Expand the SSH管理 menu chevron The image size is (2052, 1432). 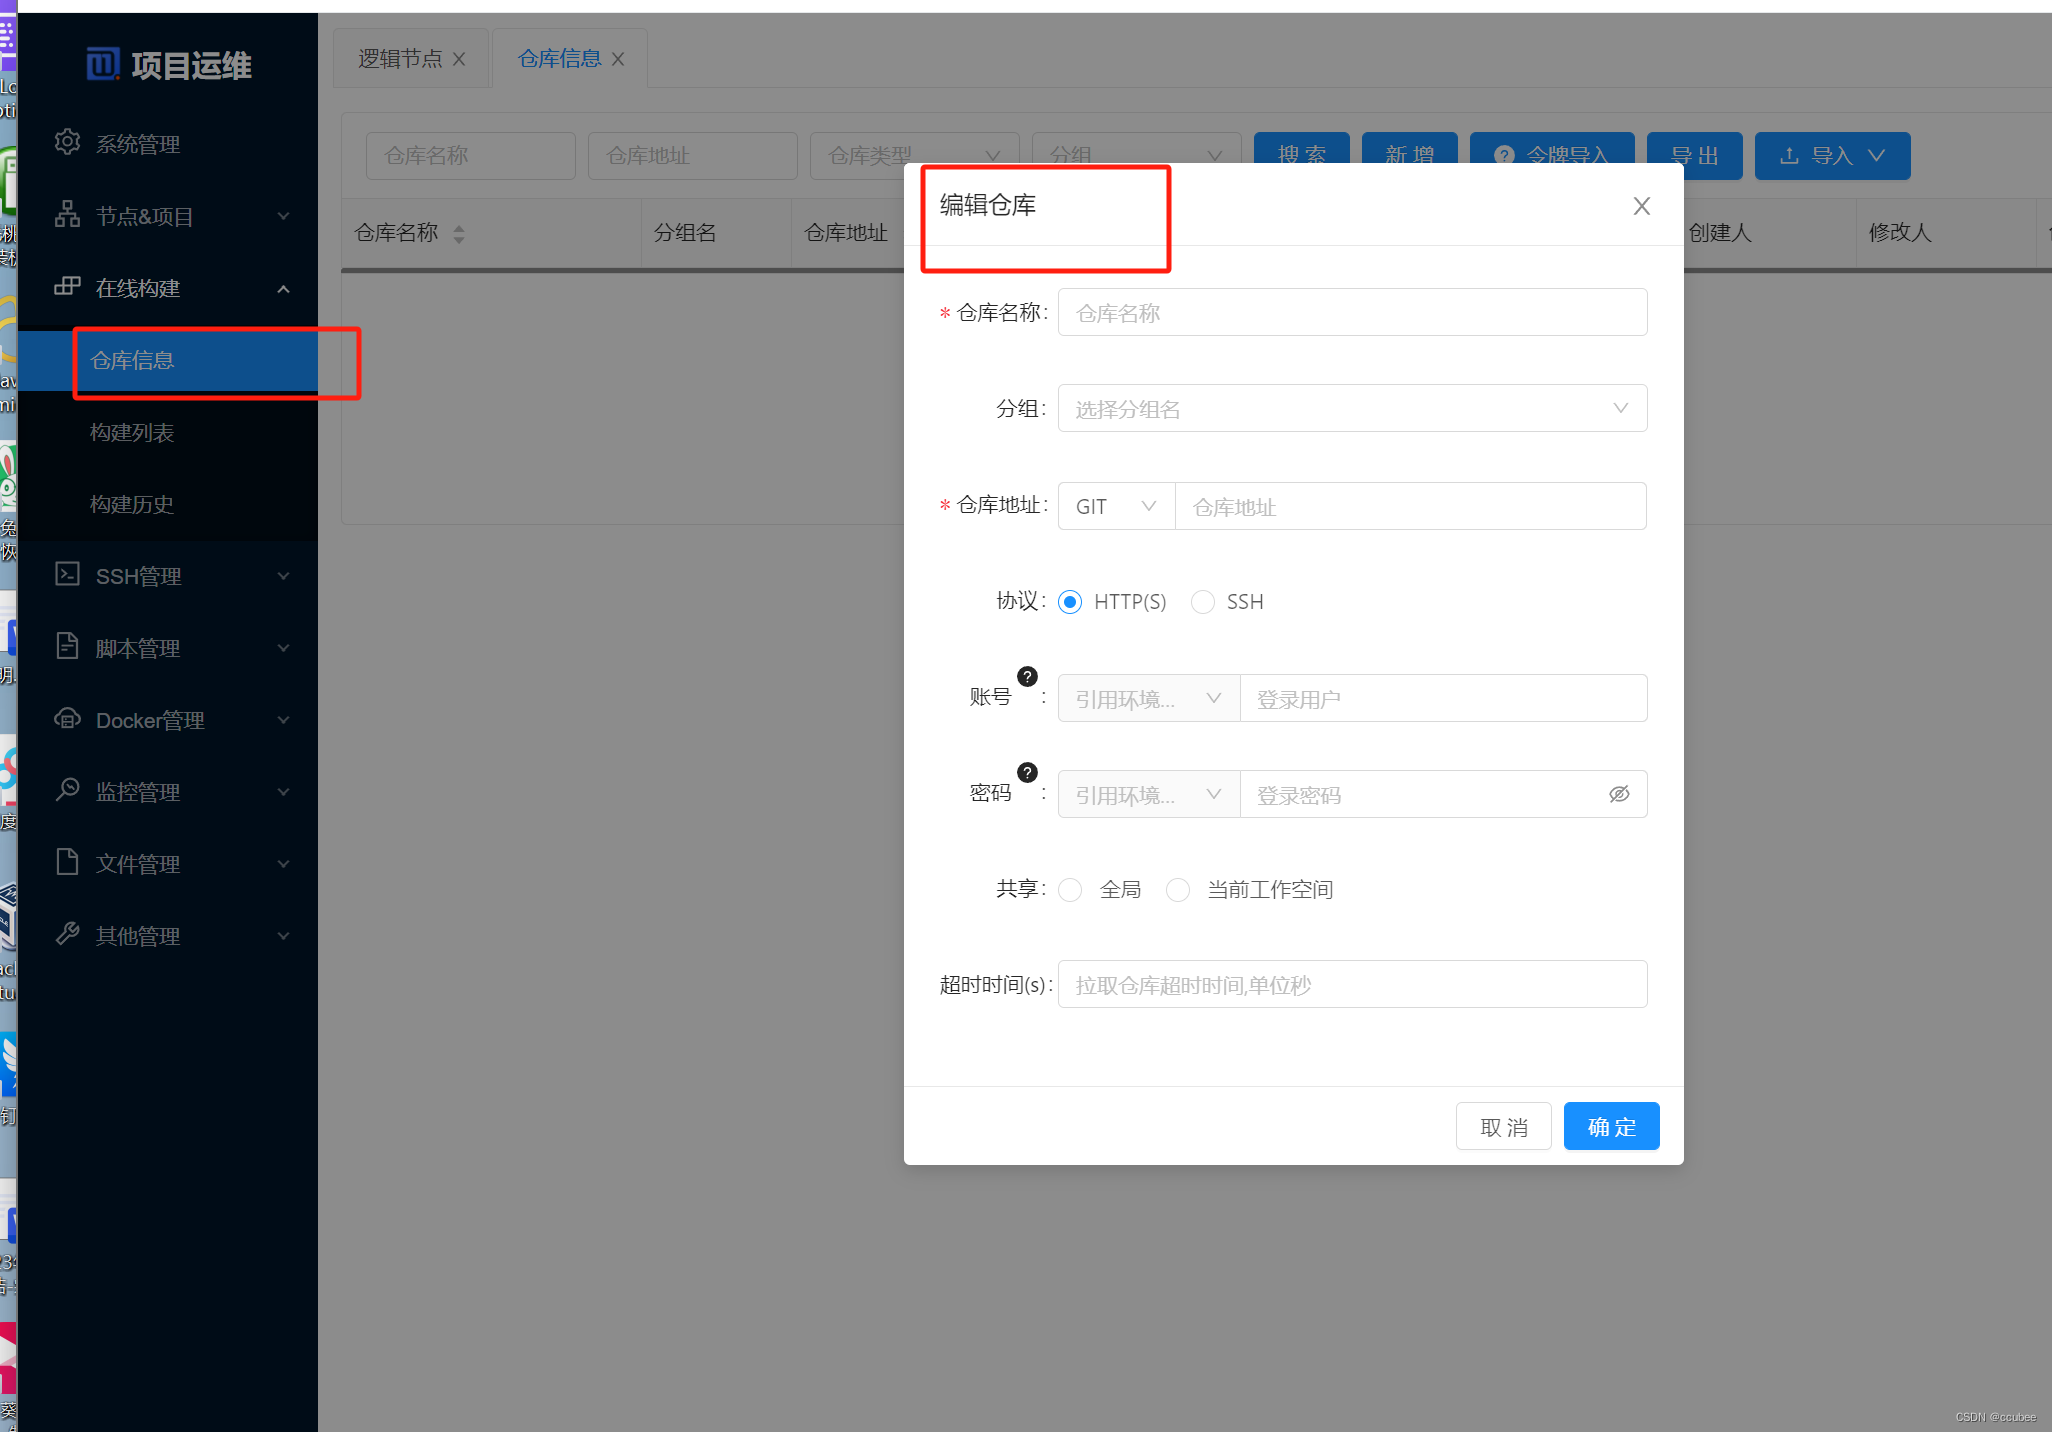click(x=284, y=576)
